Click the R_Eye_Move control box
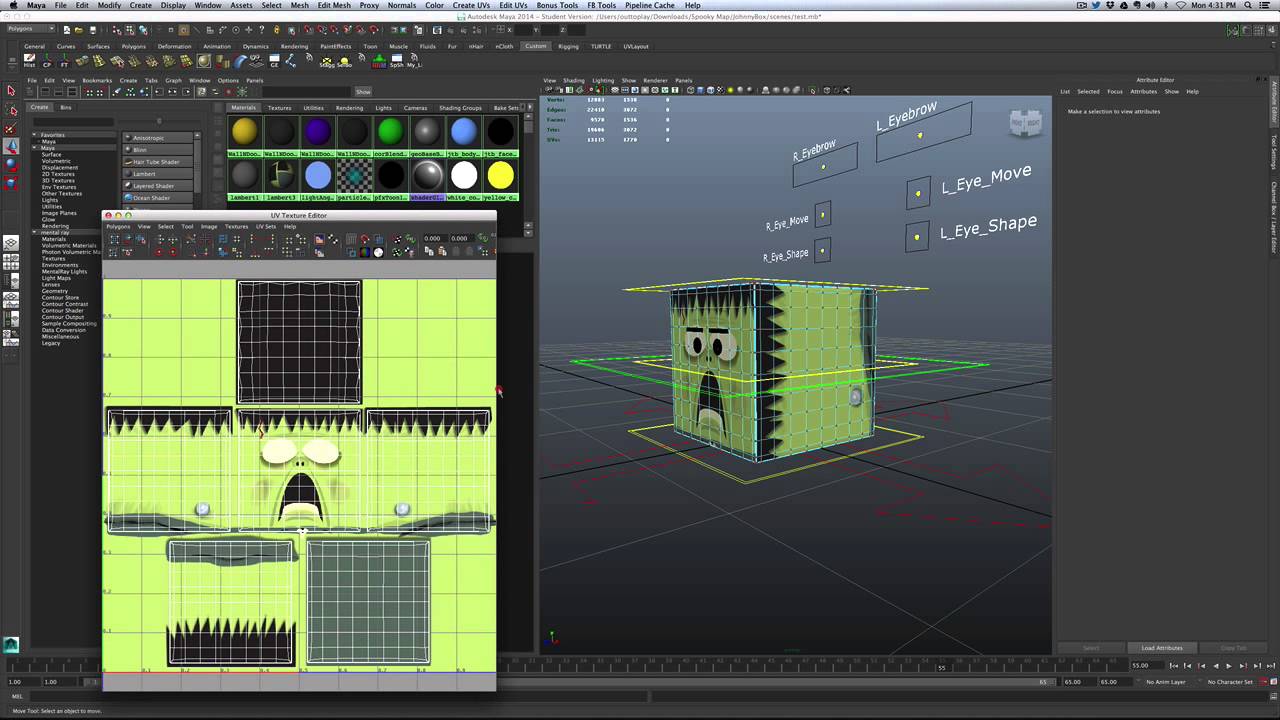 (822, 215)
